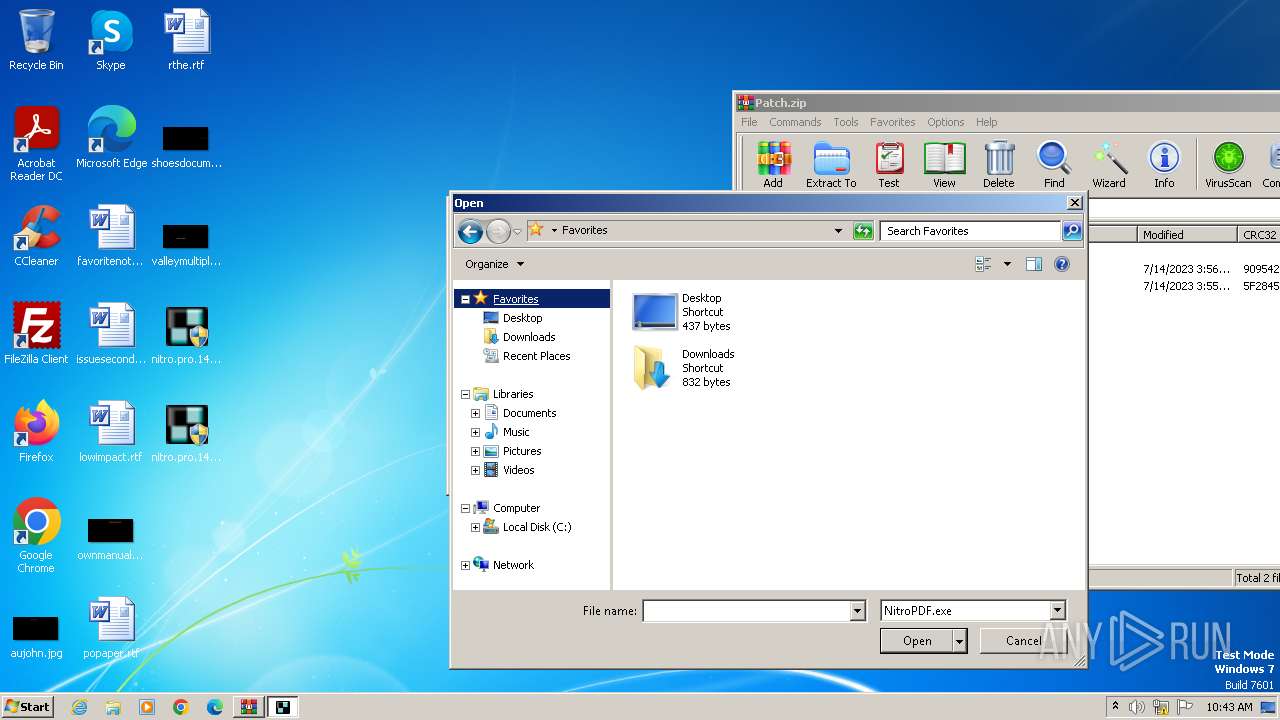1280x720 pixels.
Task: Click the Info icon in WinRAR toolbar
Action: (x=1164, y=164)
